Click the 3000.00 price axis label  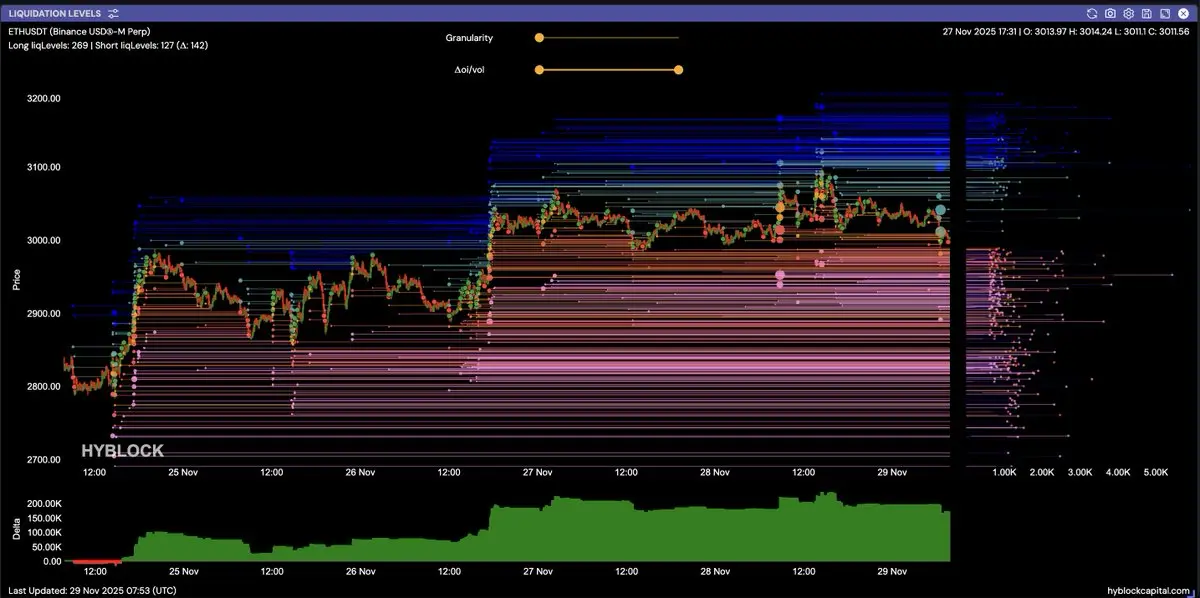[x=43, y=240]
